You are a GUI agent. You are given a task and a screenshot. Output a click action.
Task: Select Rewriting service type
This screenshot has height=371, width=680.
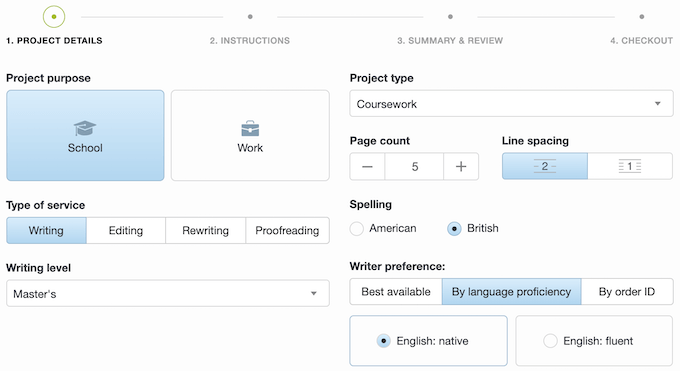(x=206, y=230)
